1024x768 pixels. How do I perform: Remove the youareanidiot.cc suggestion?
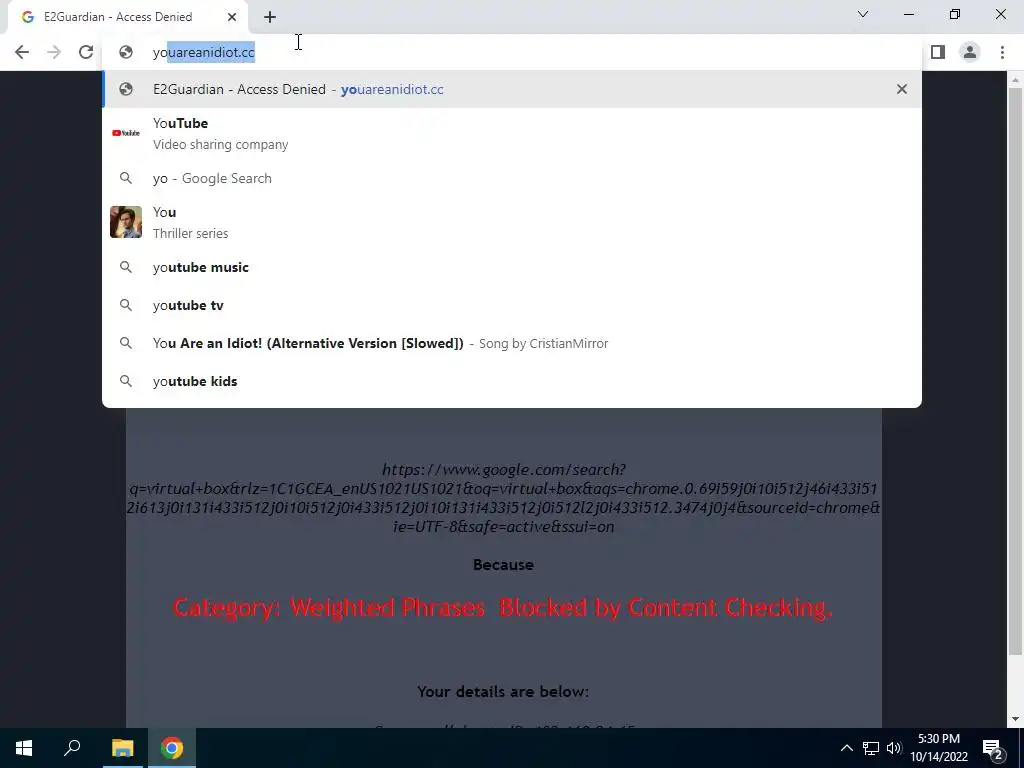point(902,89)
